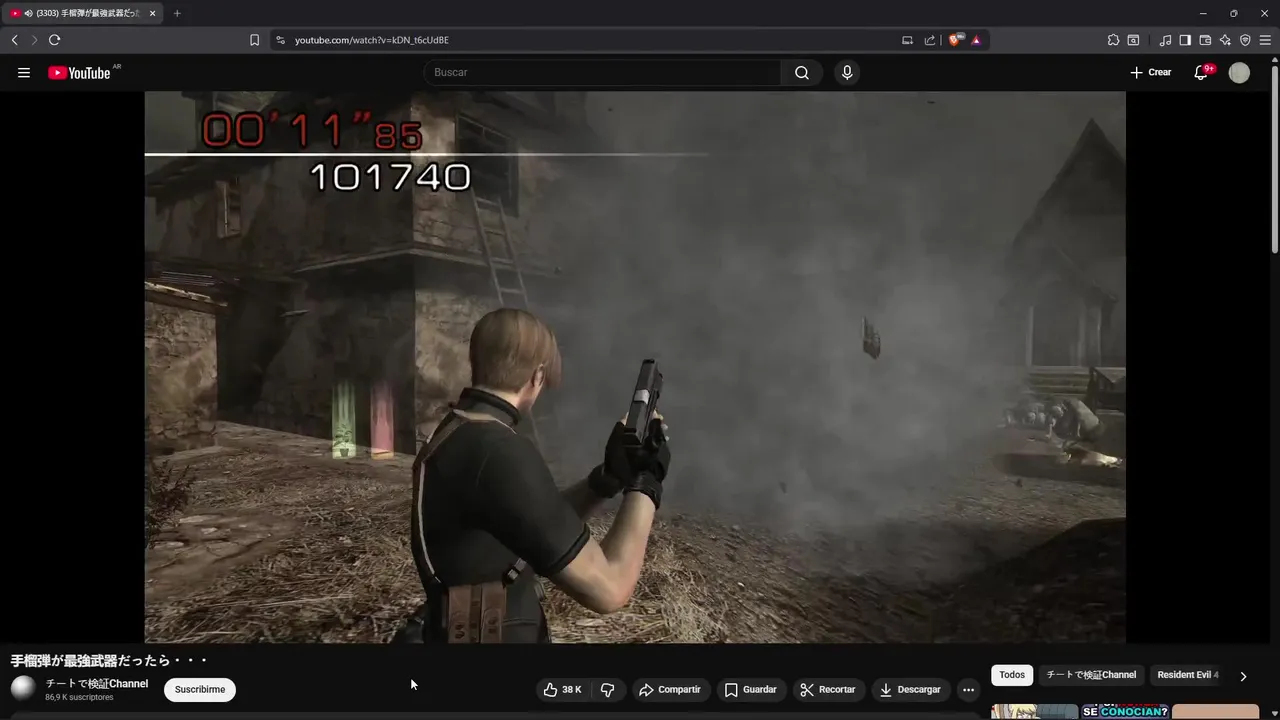
Task: Close the YouTube video tab
Action: tap(152, 13)
